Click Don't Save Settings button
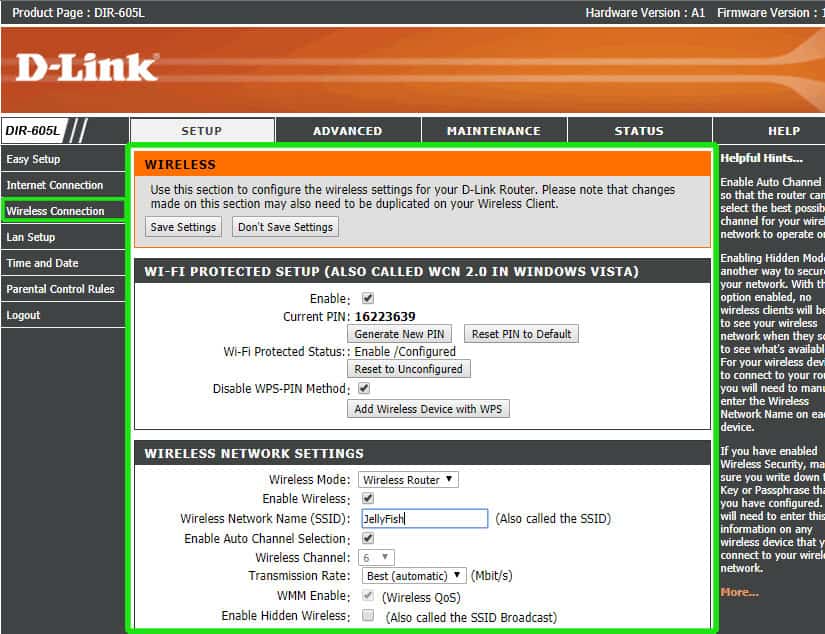This screenshot has height=634, width=825. (x=285, y=227)
